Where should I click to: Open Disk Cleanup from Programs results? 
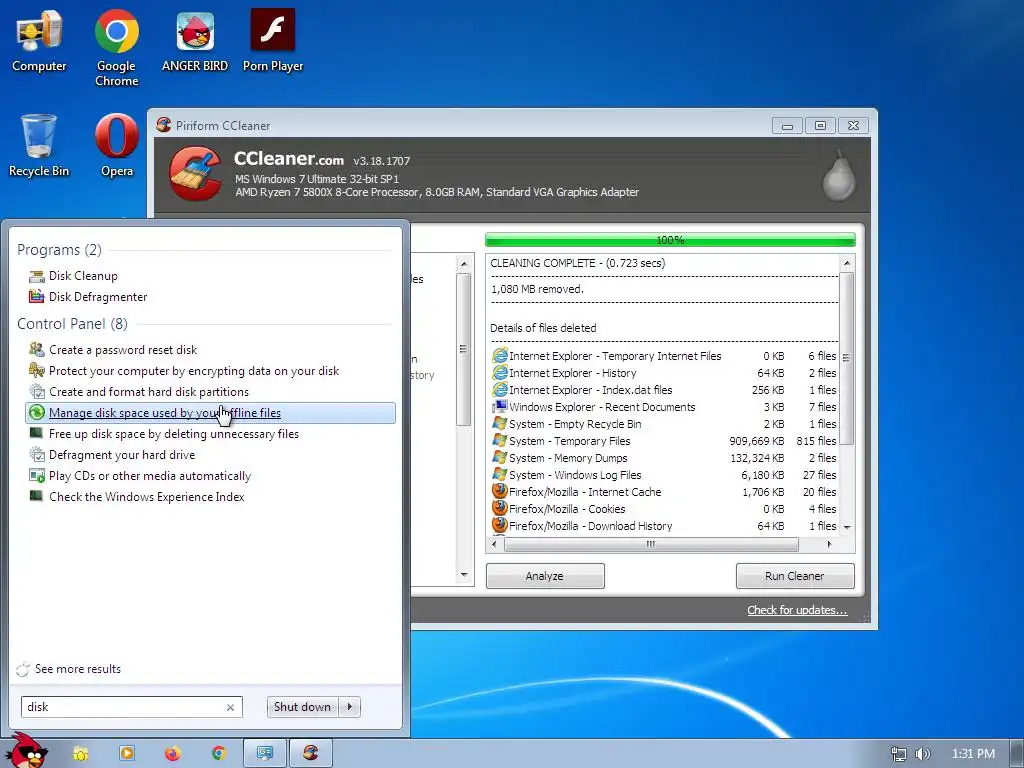tap(83, 276)
